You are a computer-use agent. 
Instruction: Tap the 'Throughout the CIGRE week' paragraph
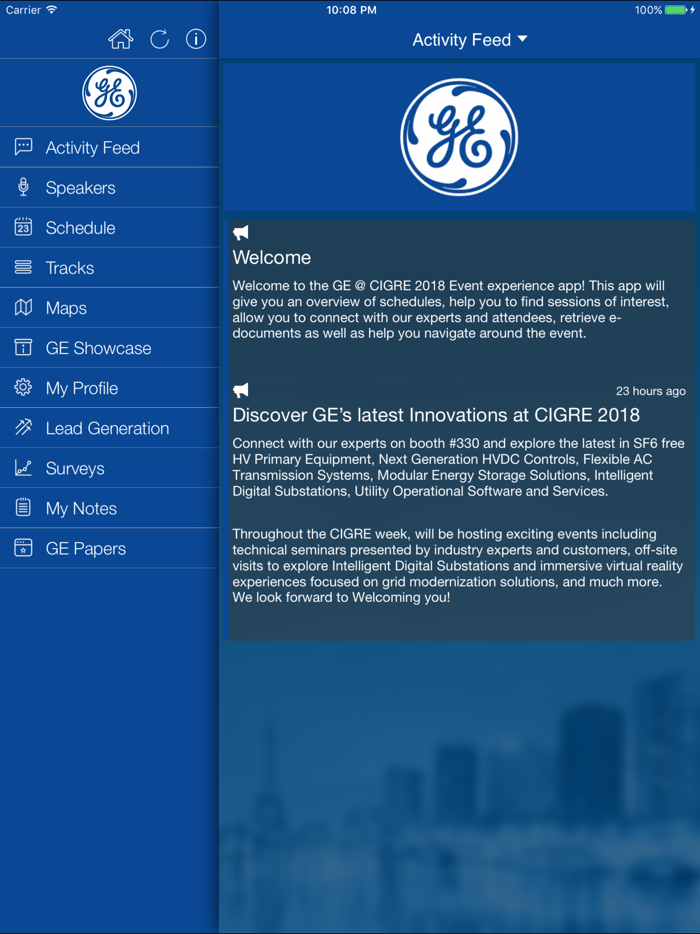[458, 565]
